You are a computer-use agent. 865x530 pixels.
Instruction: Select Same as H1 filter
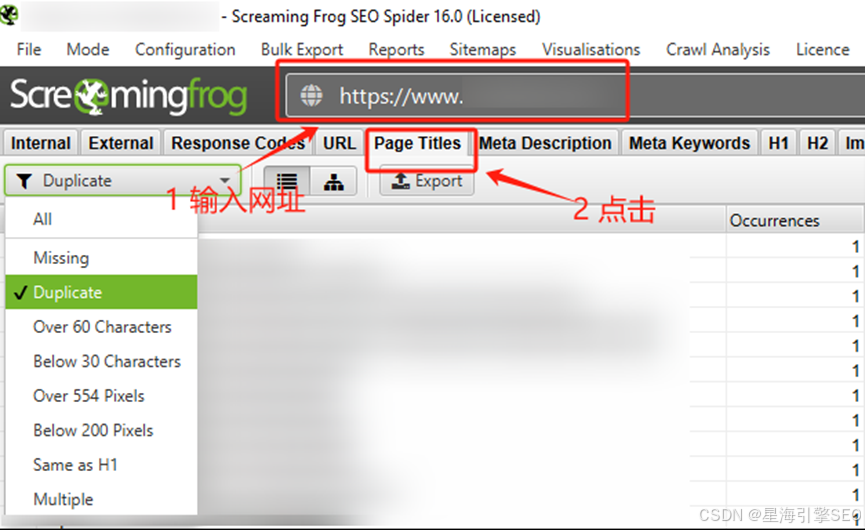[x=102, y=465]
